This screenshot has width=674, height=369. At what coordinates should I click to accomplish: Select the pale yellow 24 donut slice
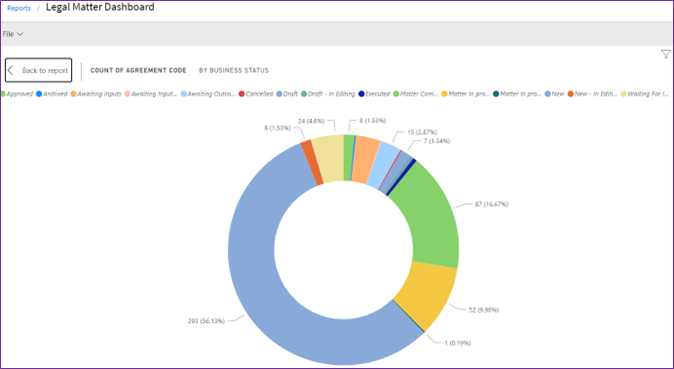329,158
